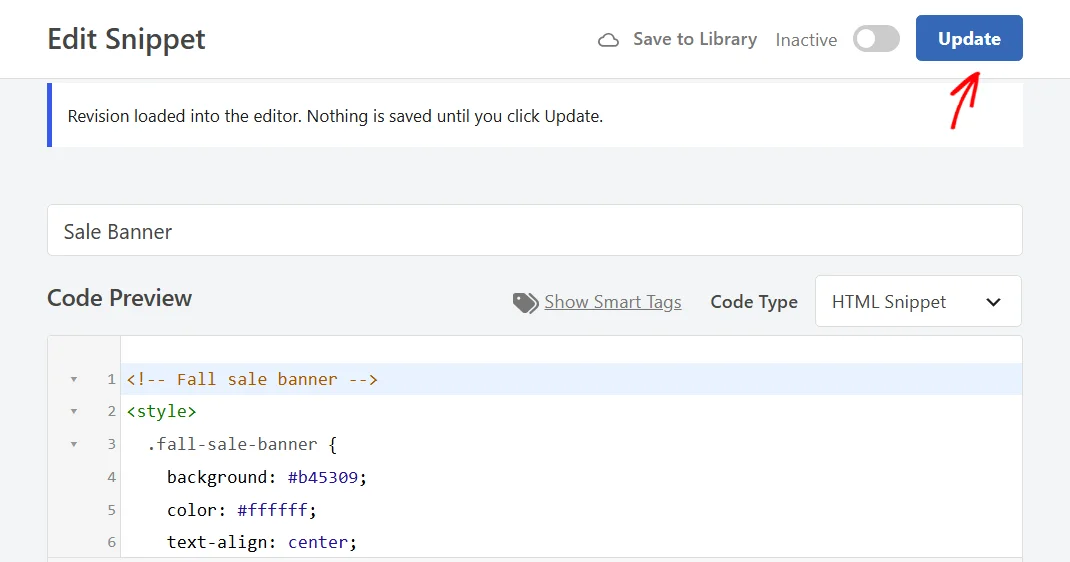Collapse code fold arrow on line 1

tap(74, 379)
